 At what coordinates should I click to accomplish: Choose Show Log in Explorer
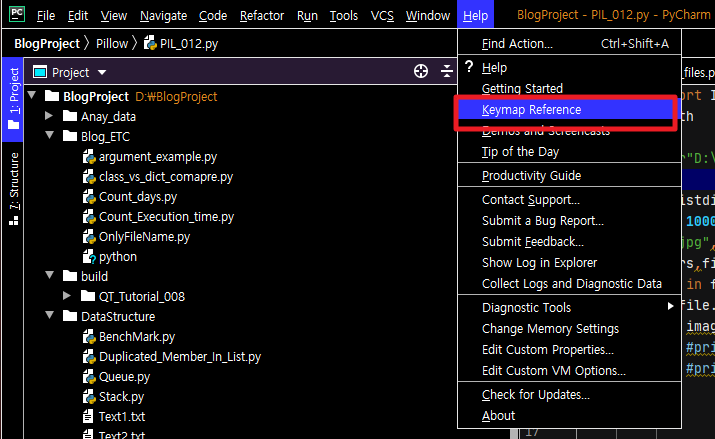click(569, 263)
